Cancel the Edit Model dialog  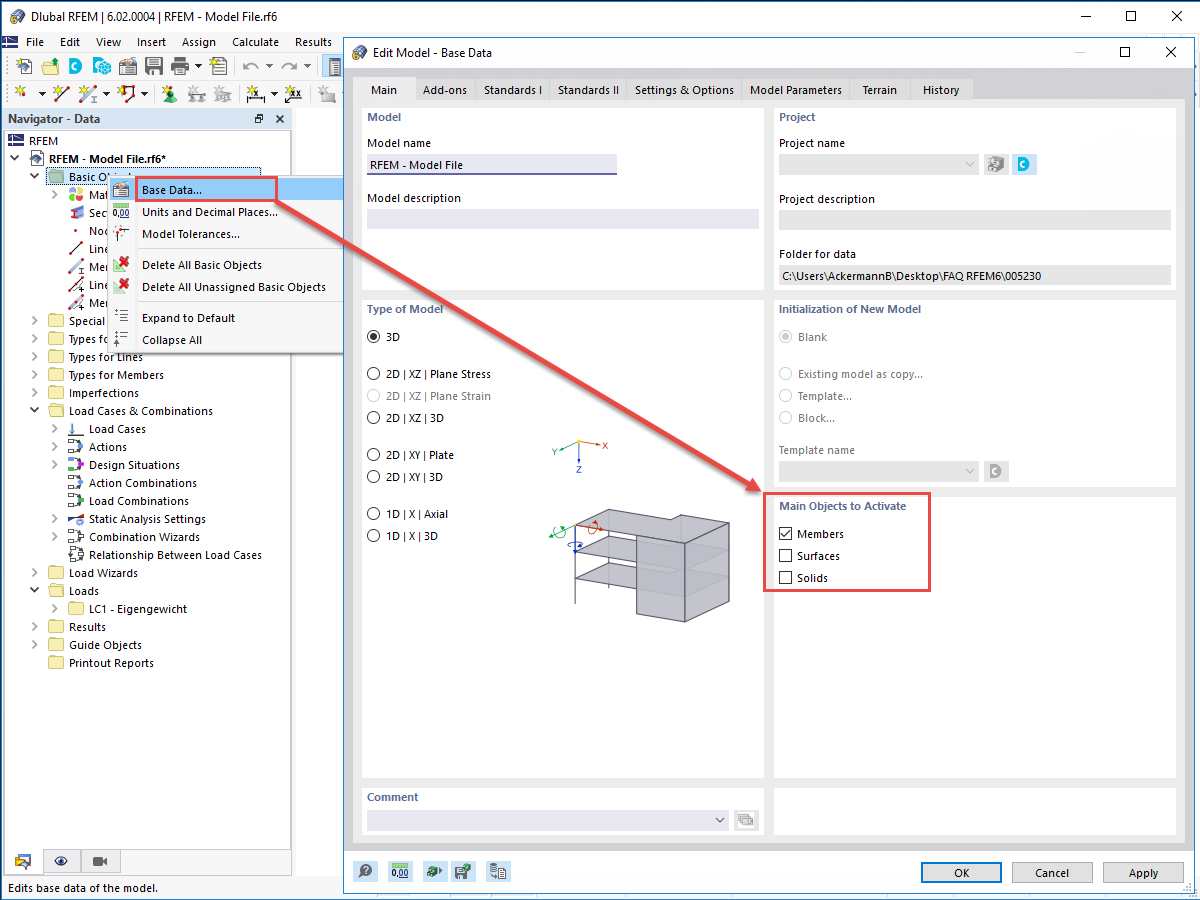(x=1052, y=872)
